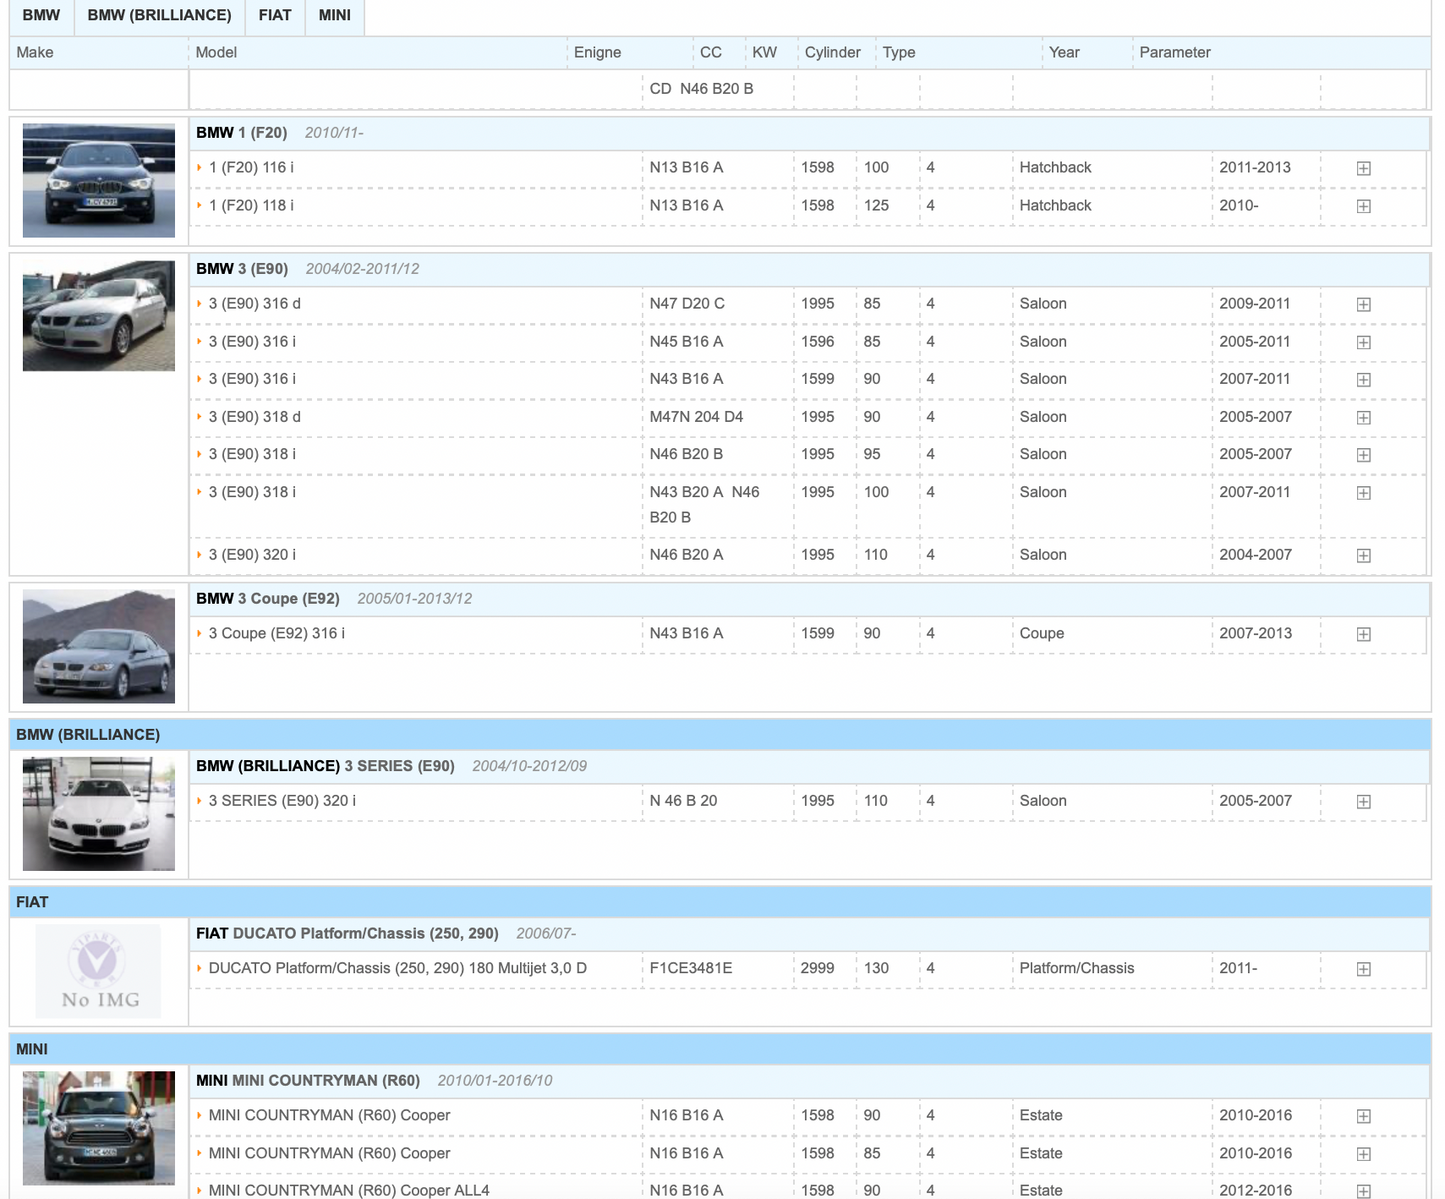1445x1199 pixels.
Task: Click the CC column header
Action: pyautogui.click(x=711, y=52)
